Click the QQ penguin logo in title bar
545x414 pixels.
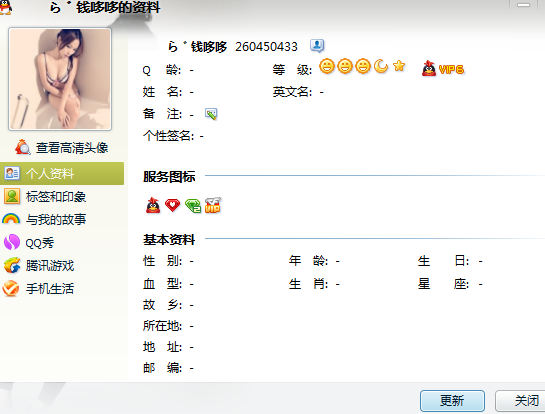coord(5,7)
